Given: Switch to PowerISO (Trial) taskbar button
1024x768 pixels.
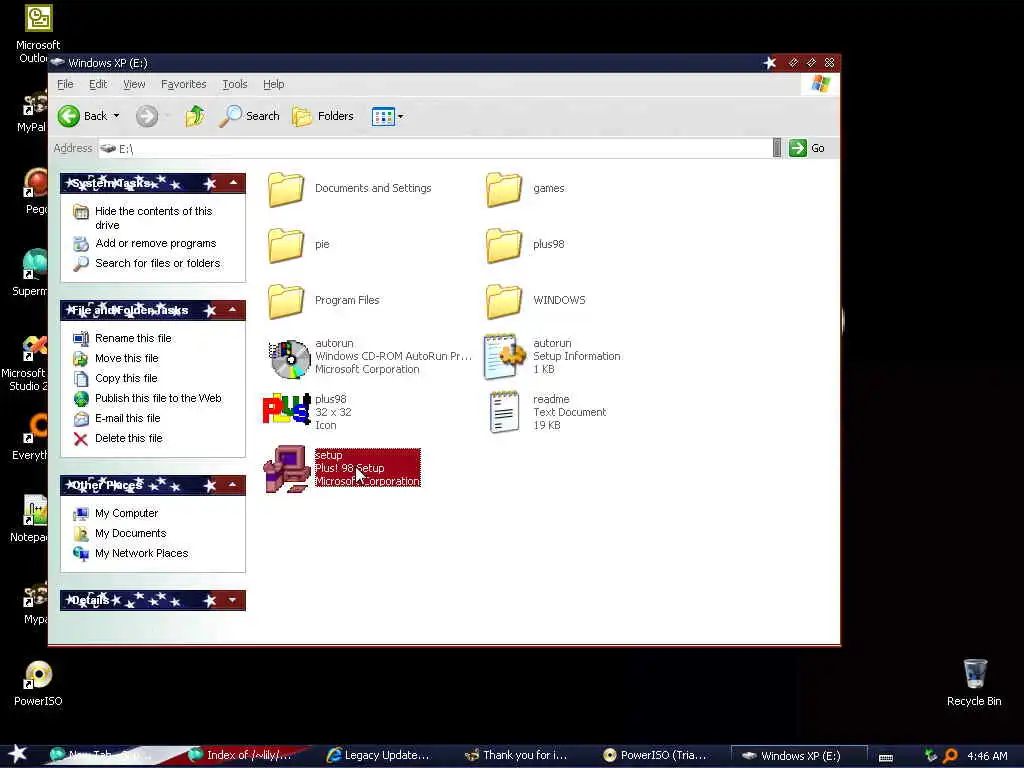Looking at the screenshot, I should coord(655,755).
